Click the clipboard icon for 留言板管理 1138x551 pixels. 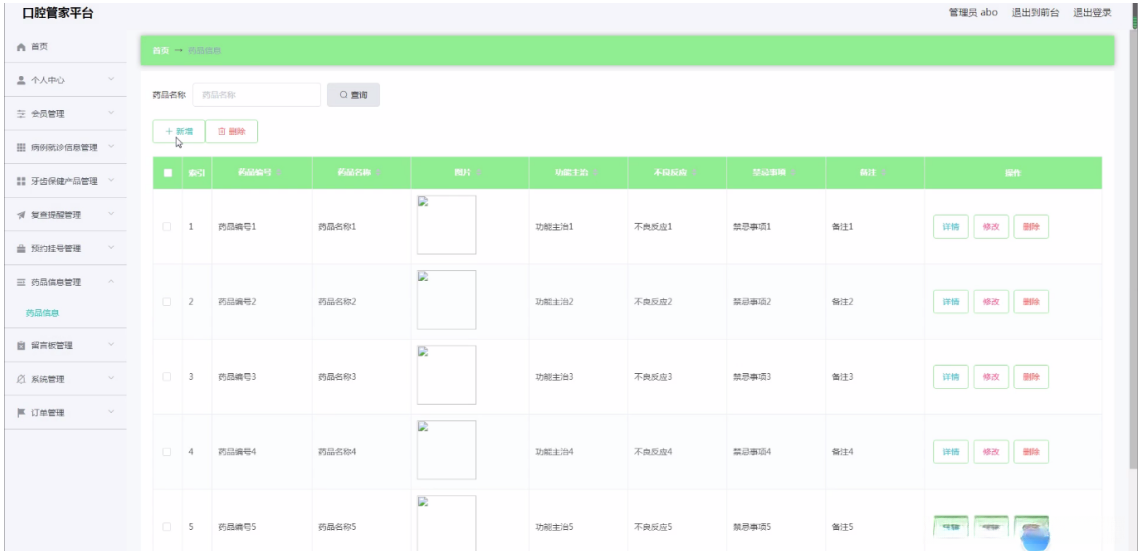tap(21, 346)
